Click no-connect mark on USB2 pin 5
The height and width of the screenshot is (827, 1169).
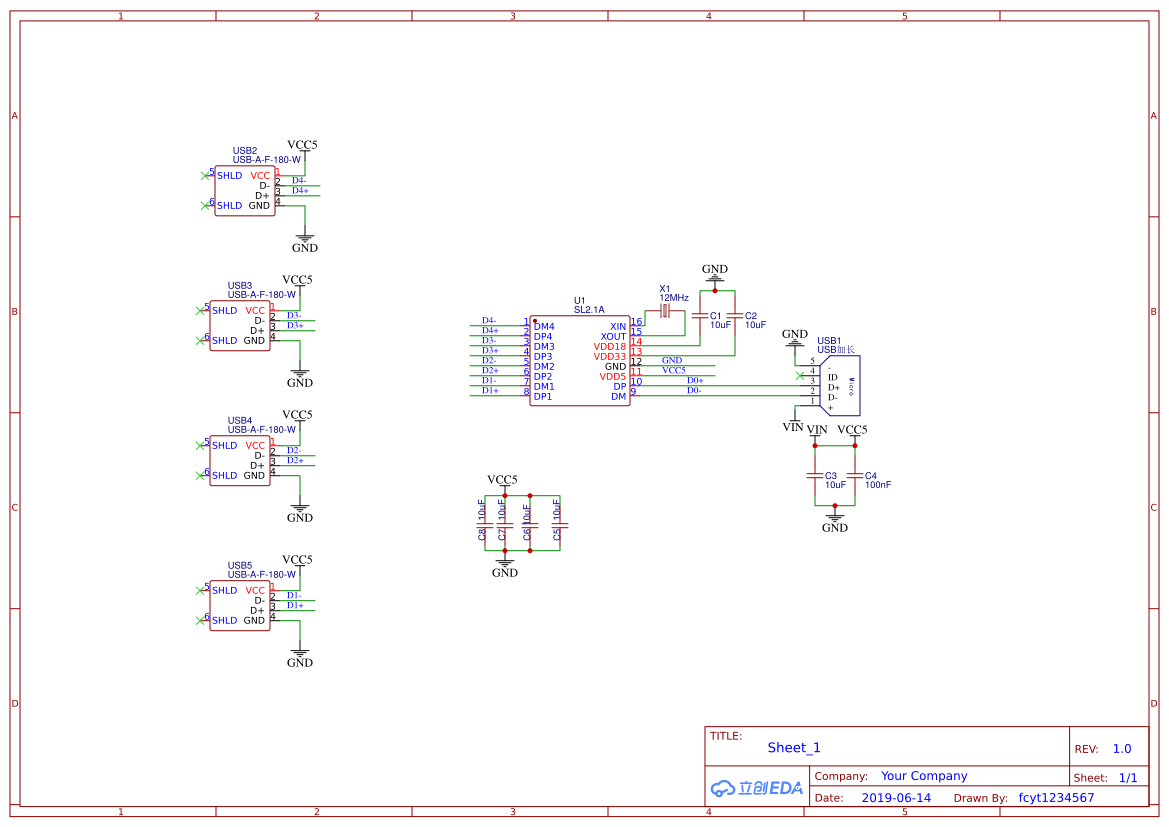click(205, 176)
